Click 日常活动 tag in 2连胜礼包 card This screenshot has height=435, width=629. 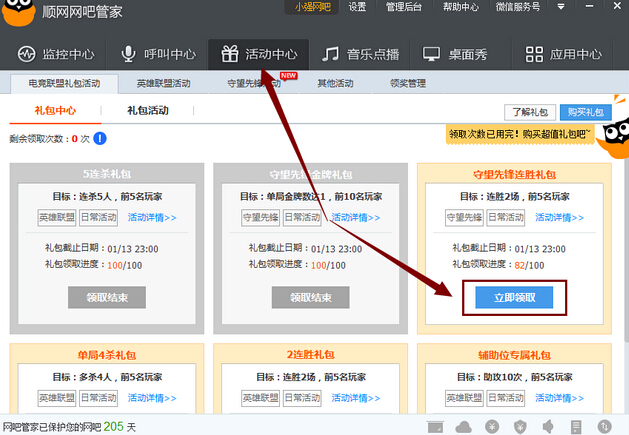tap(302, 398)
